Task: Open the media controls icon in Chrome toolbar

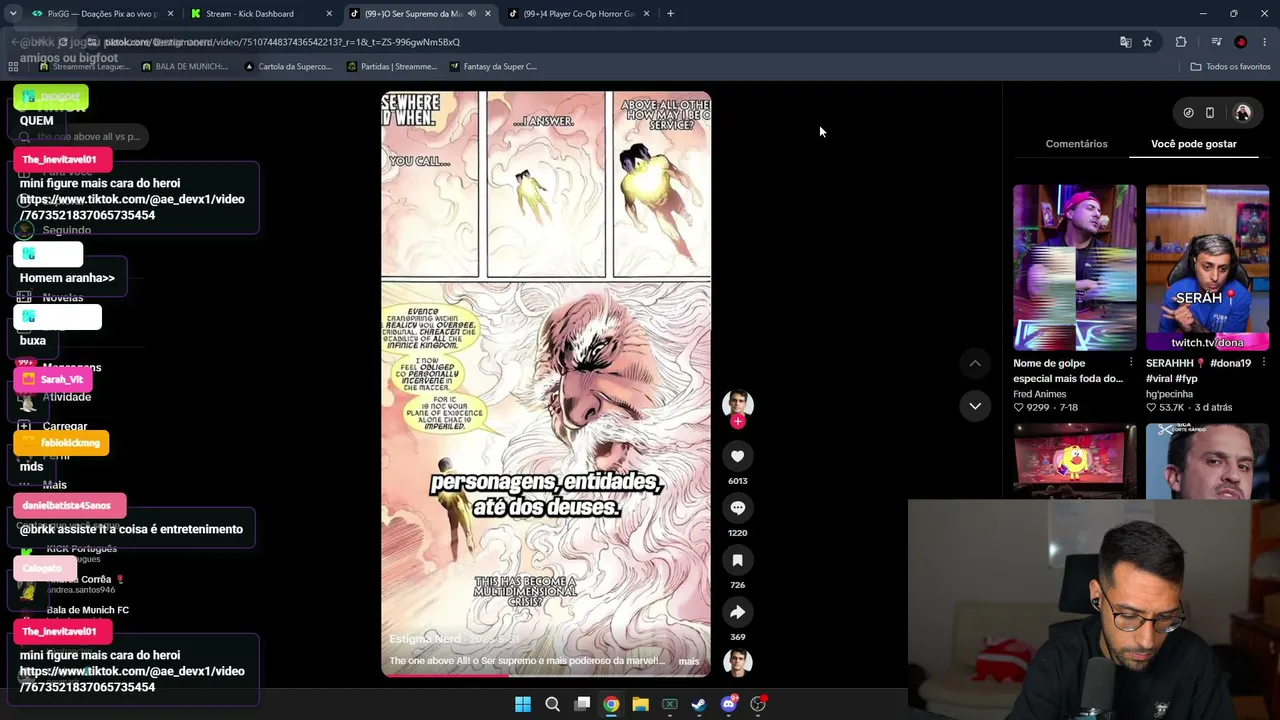Action: click(1216, 42)
